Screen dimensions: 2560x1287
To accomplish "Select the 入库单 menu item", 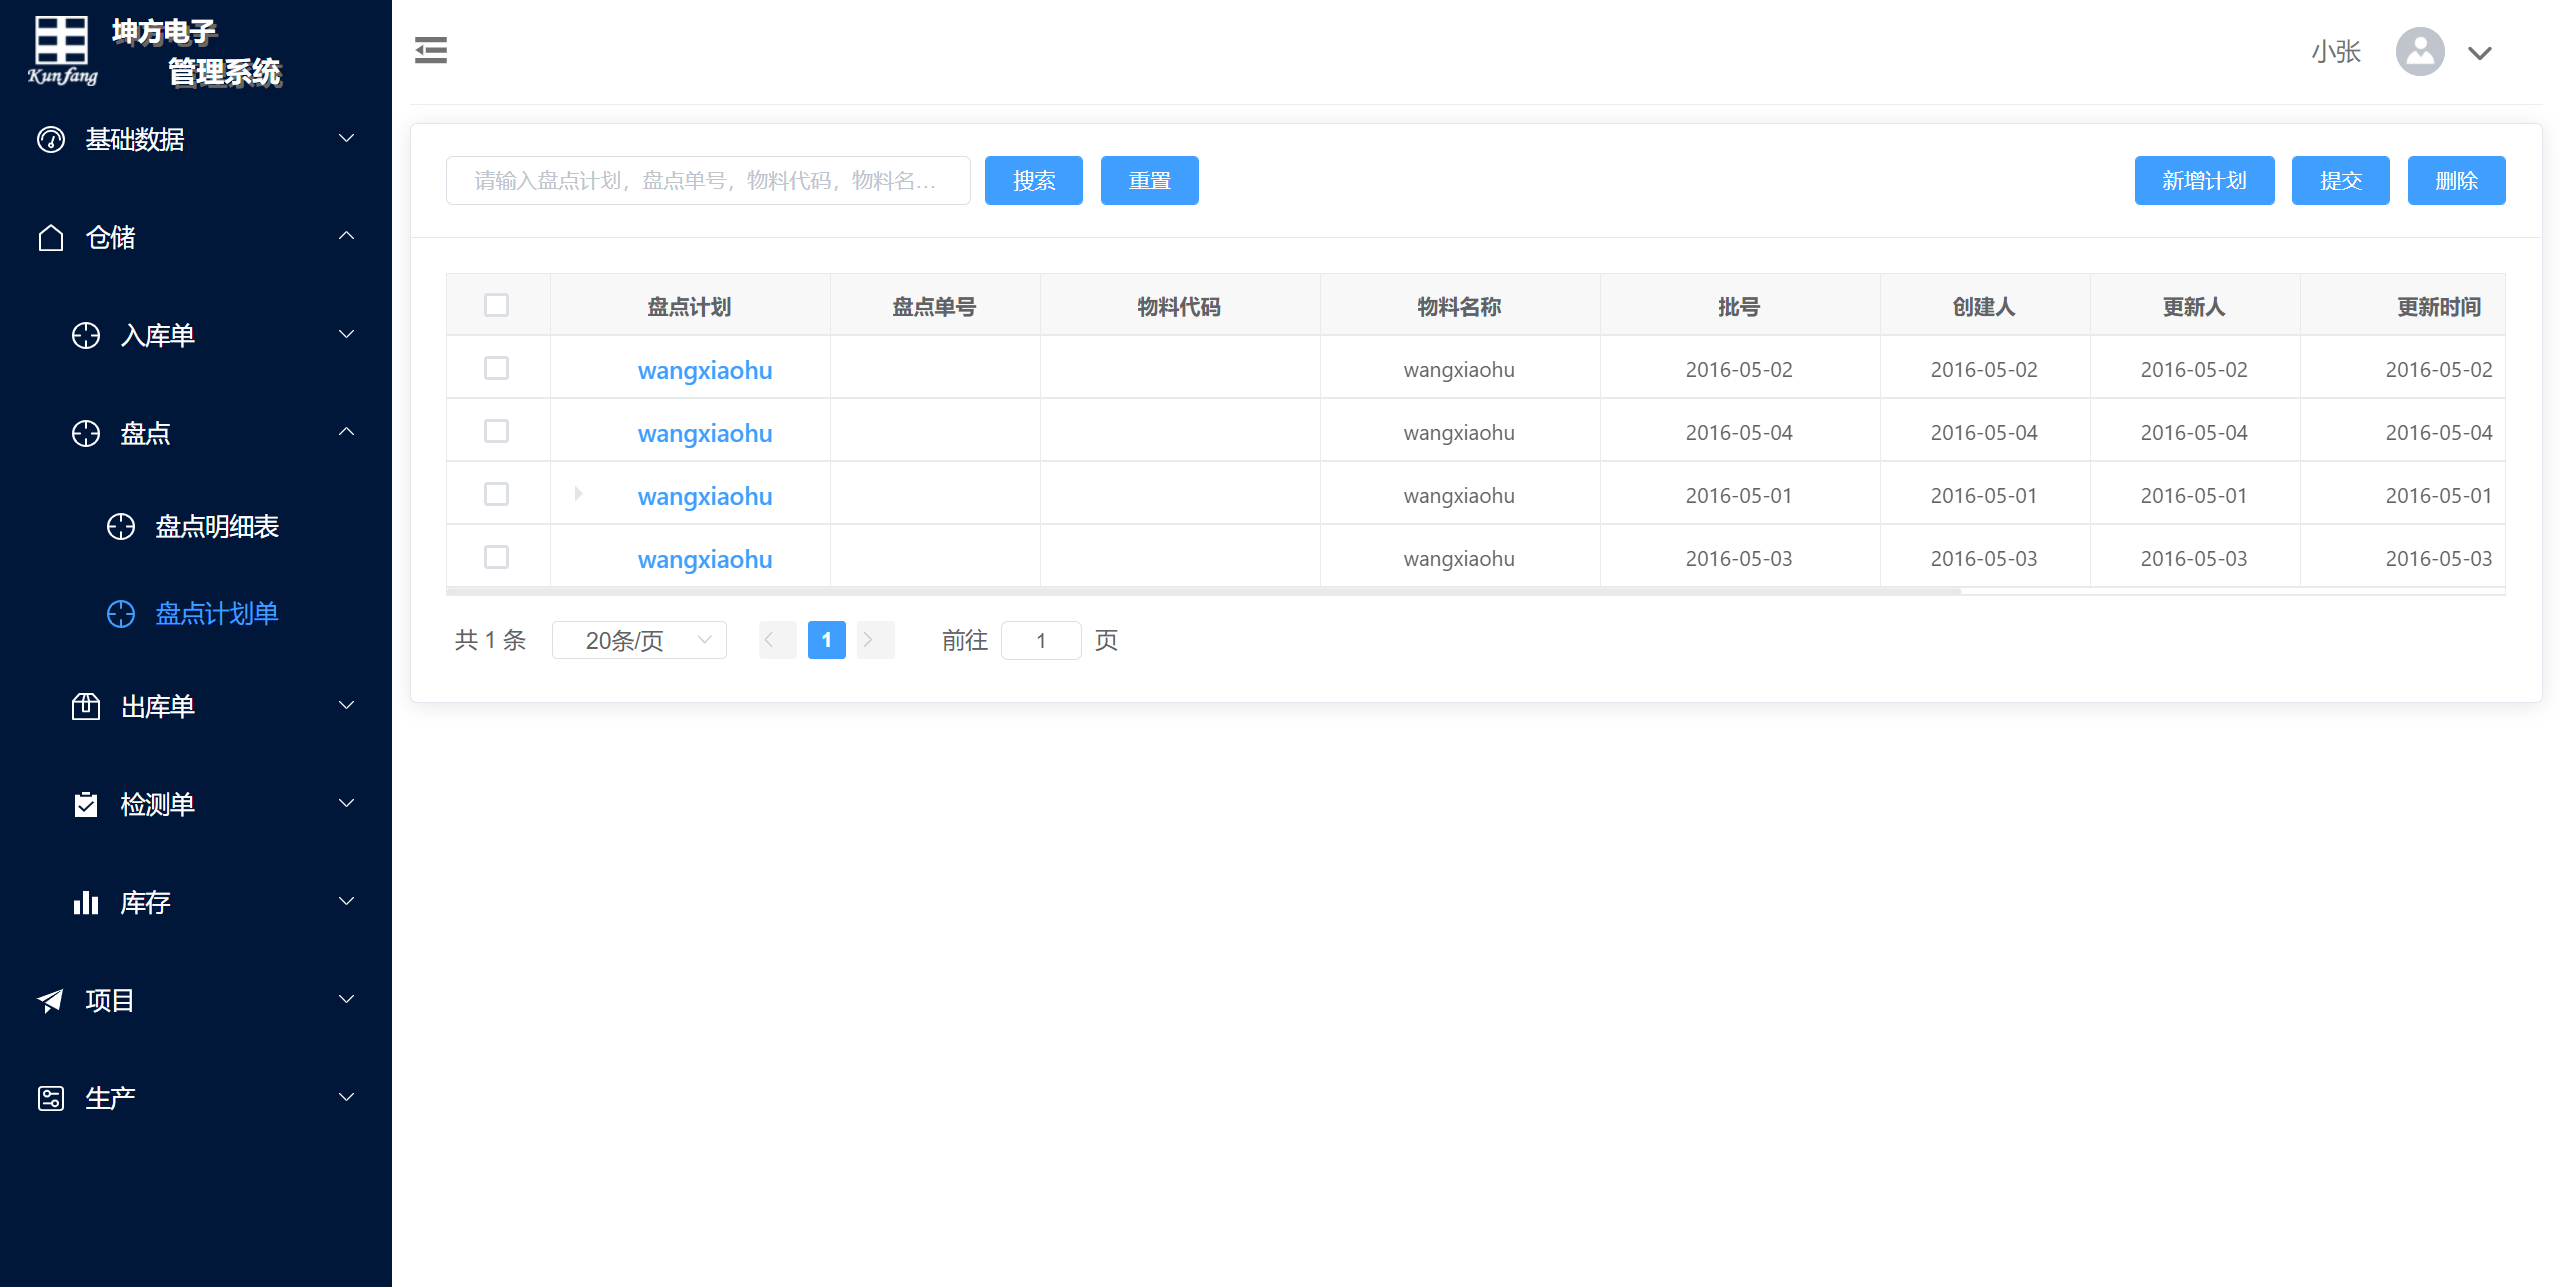I will pyautogui.click(x=196, y=335).
